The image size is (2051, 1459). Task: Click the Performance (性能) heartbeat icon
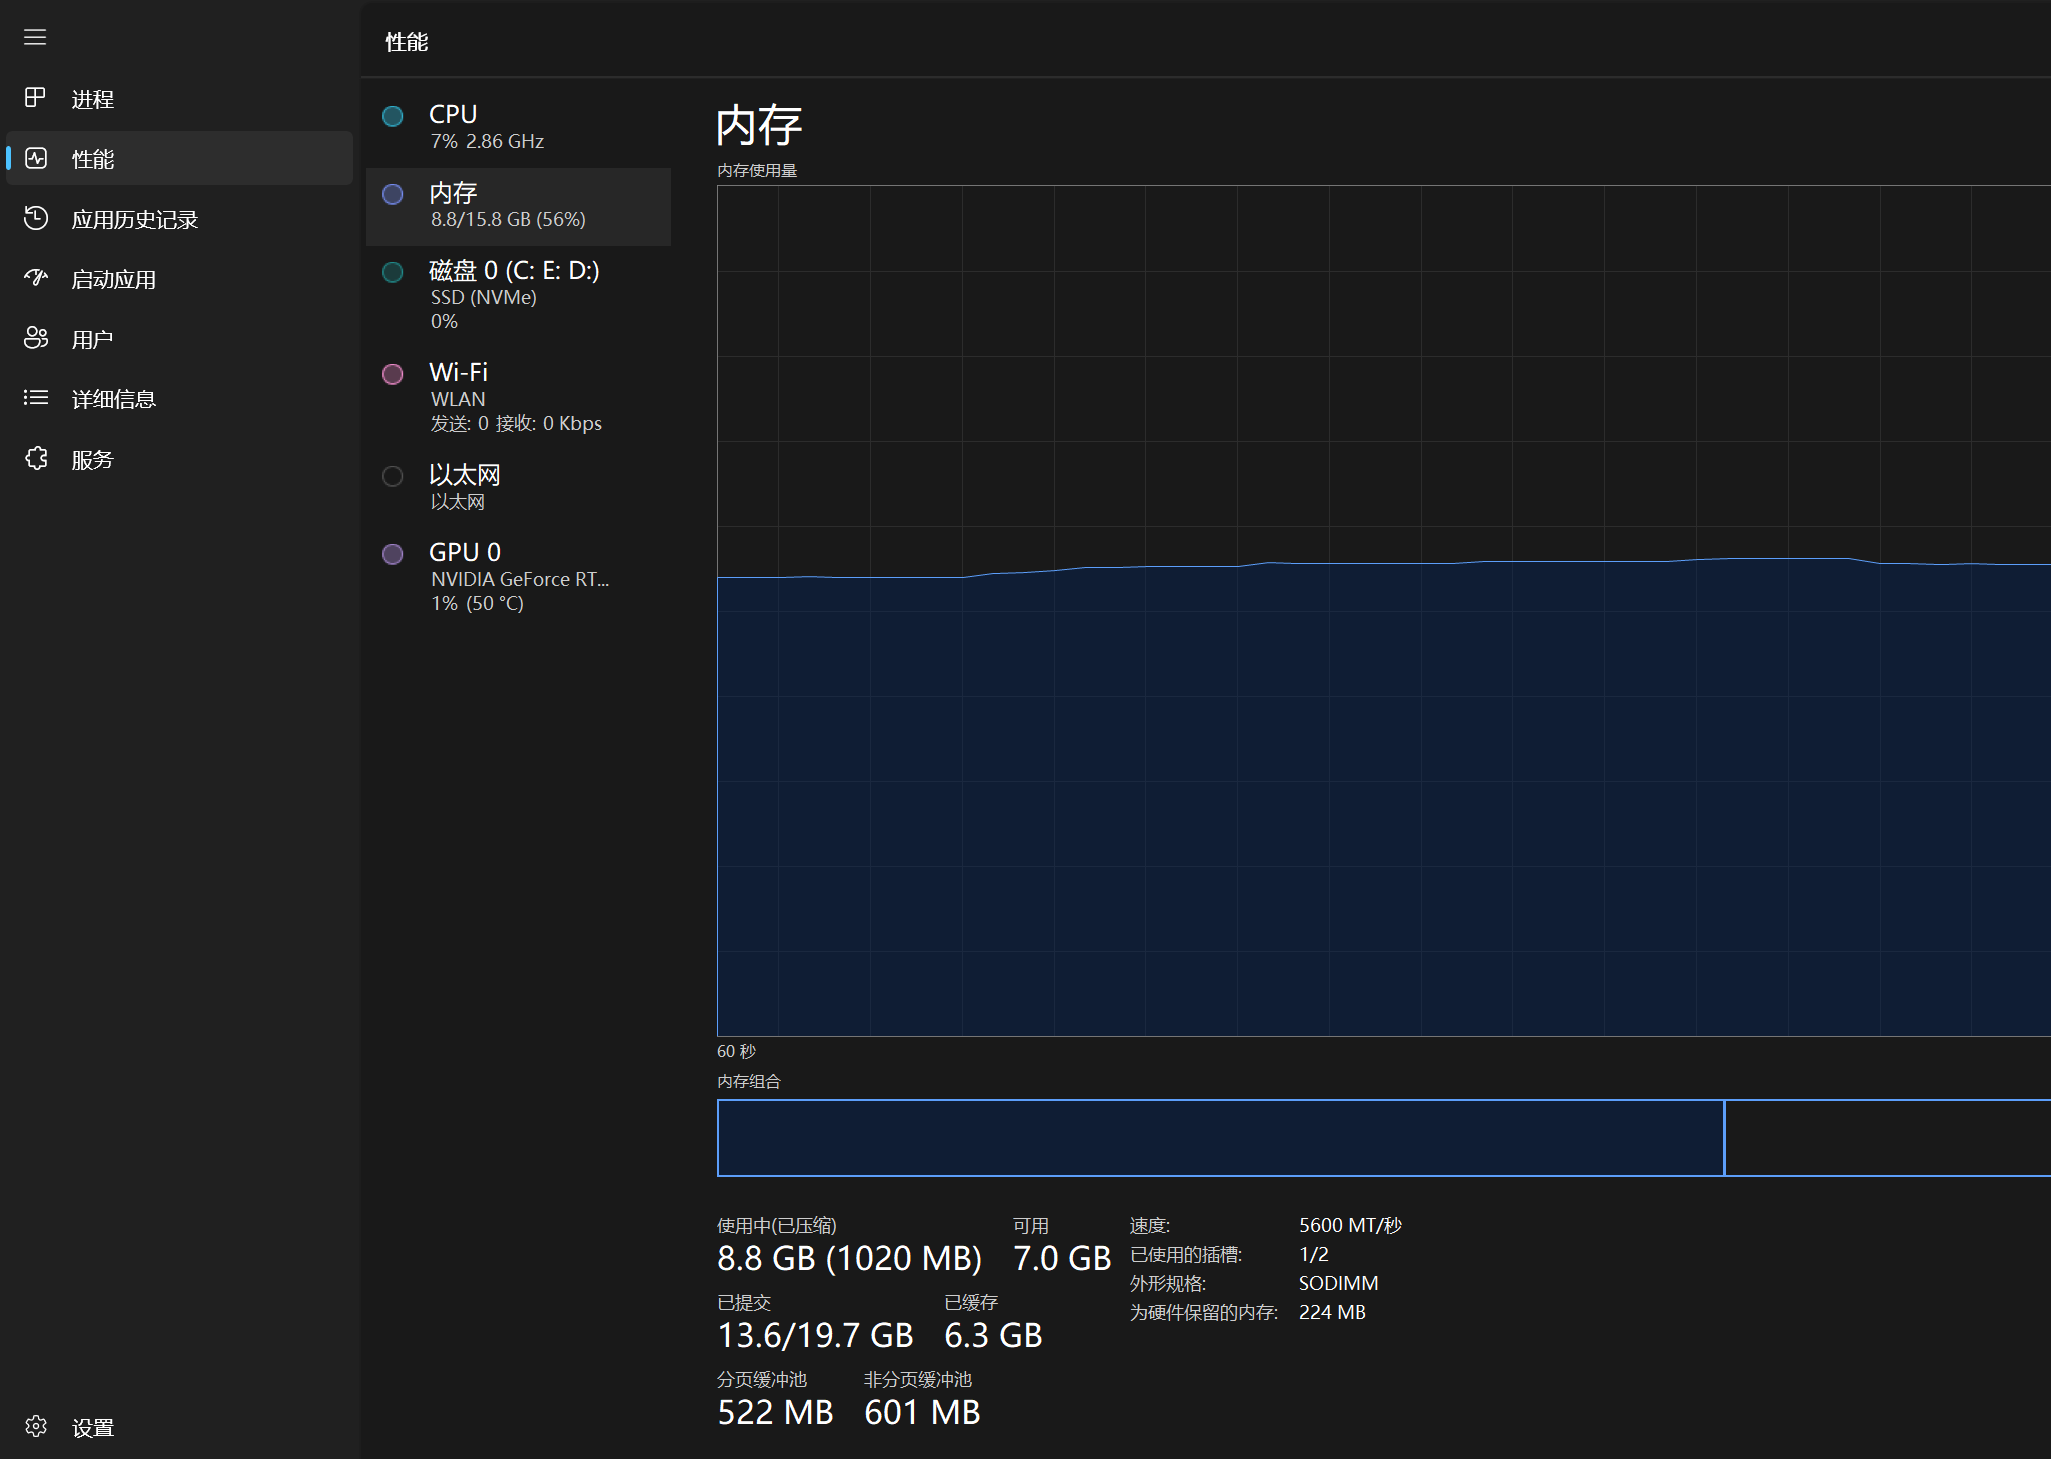36,158
